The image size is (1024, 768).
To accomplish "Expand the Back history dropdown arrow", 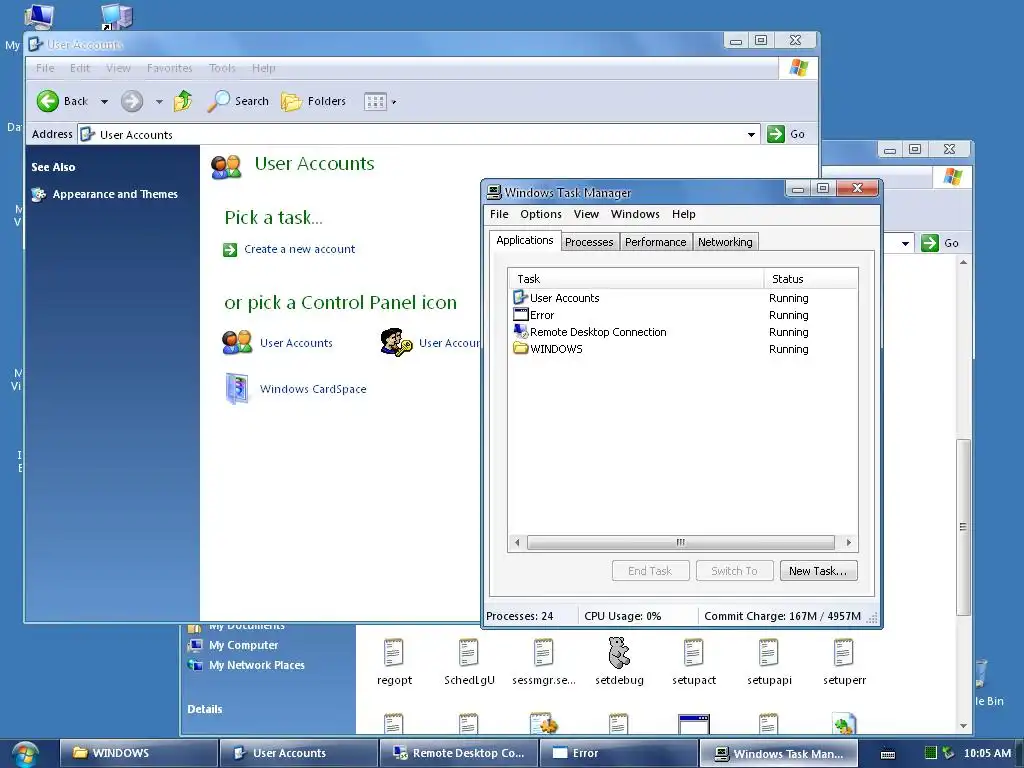I will (104, 102).
